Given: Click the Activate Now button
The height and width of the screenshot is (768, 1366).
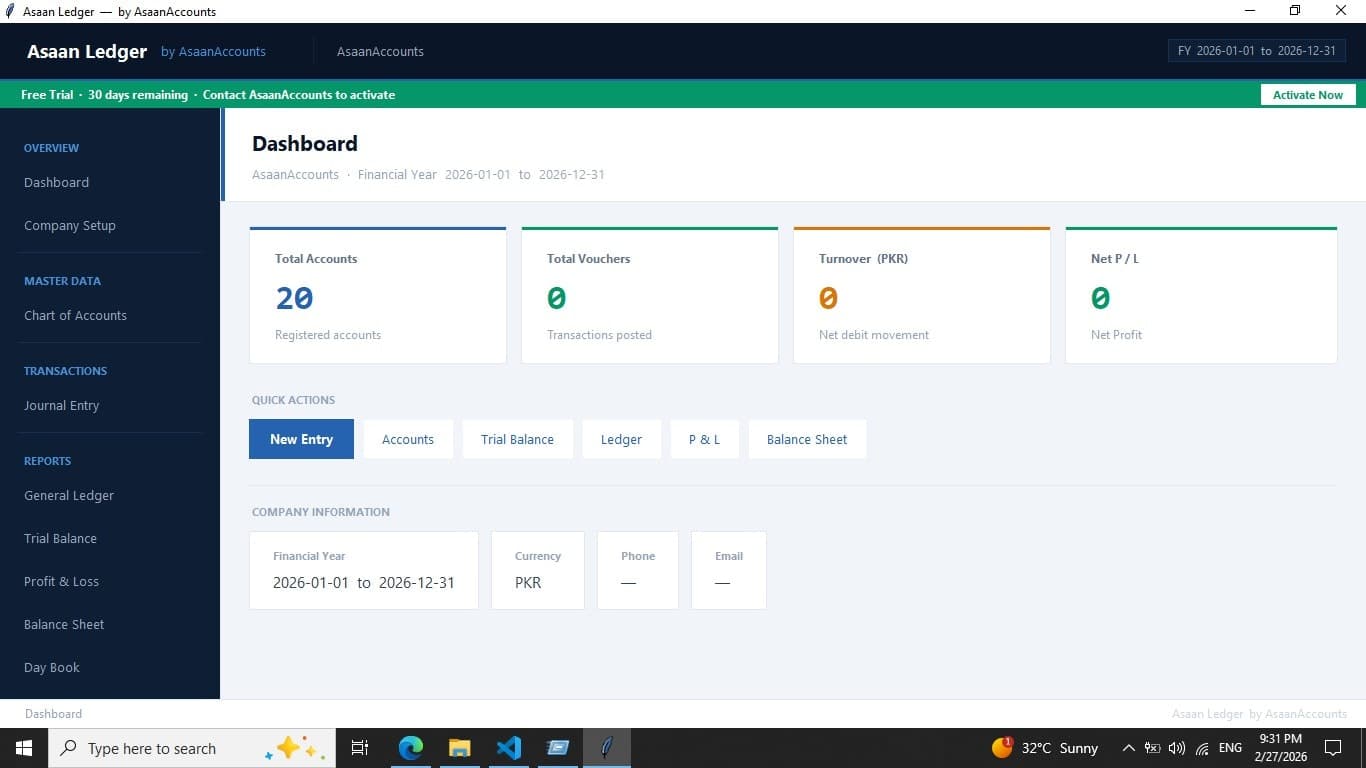Looking at the screenshot, I should 1307,94.
